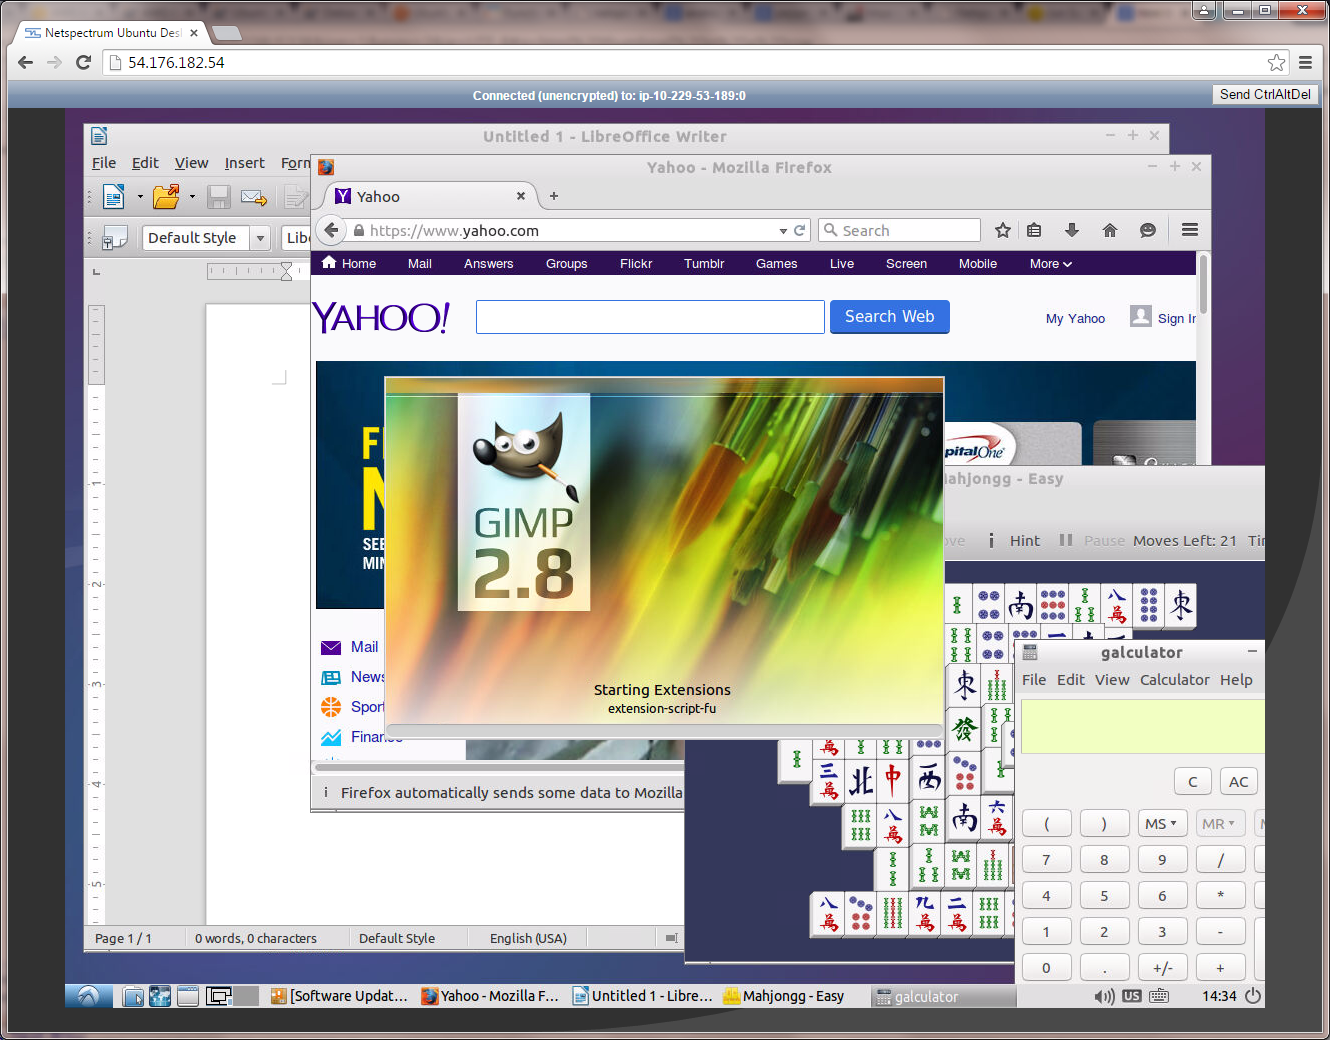This screenshot has width=1330, height=1040.
Task: Click Home in the Yahoo navigation bar
Action: (349, 264)
